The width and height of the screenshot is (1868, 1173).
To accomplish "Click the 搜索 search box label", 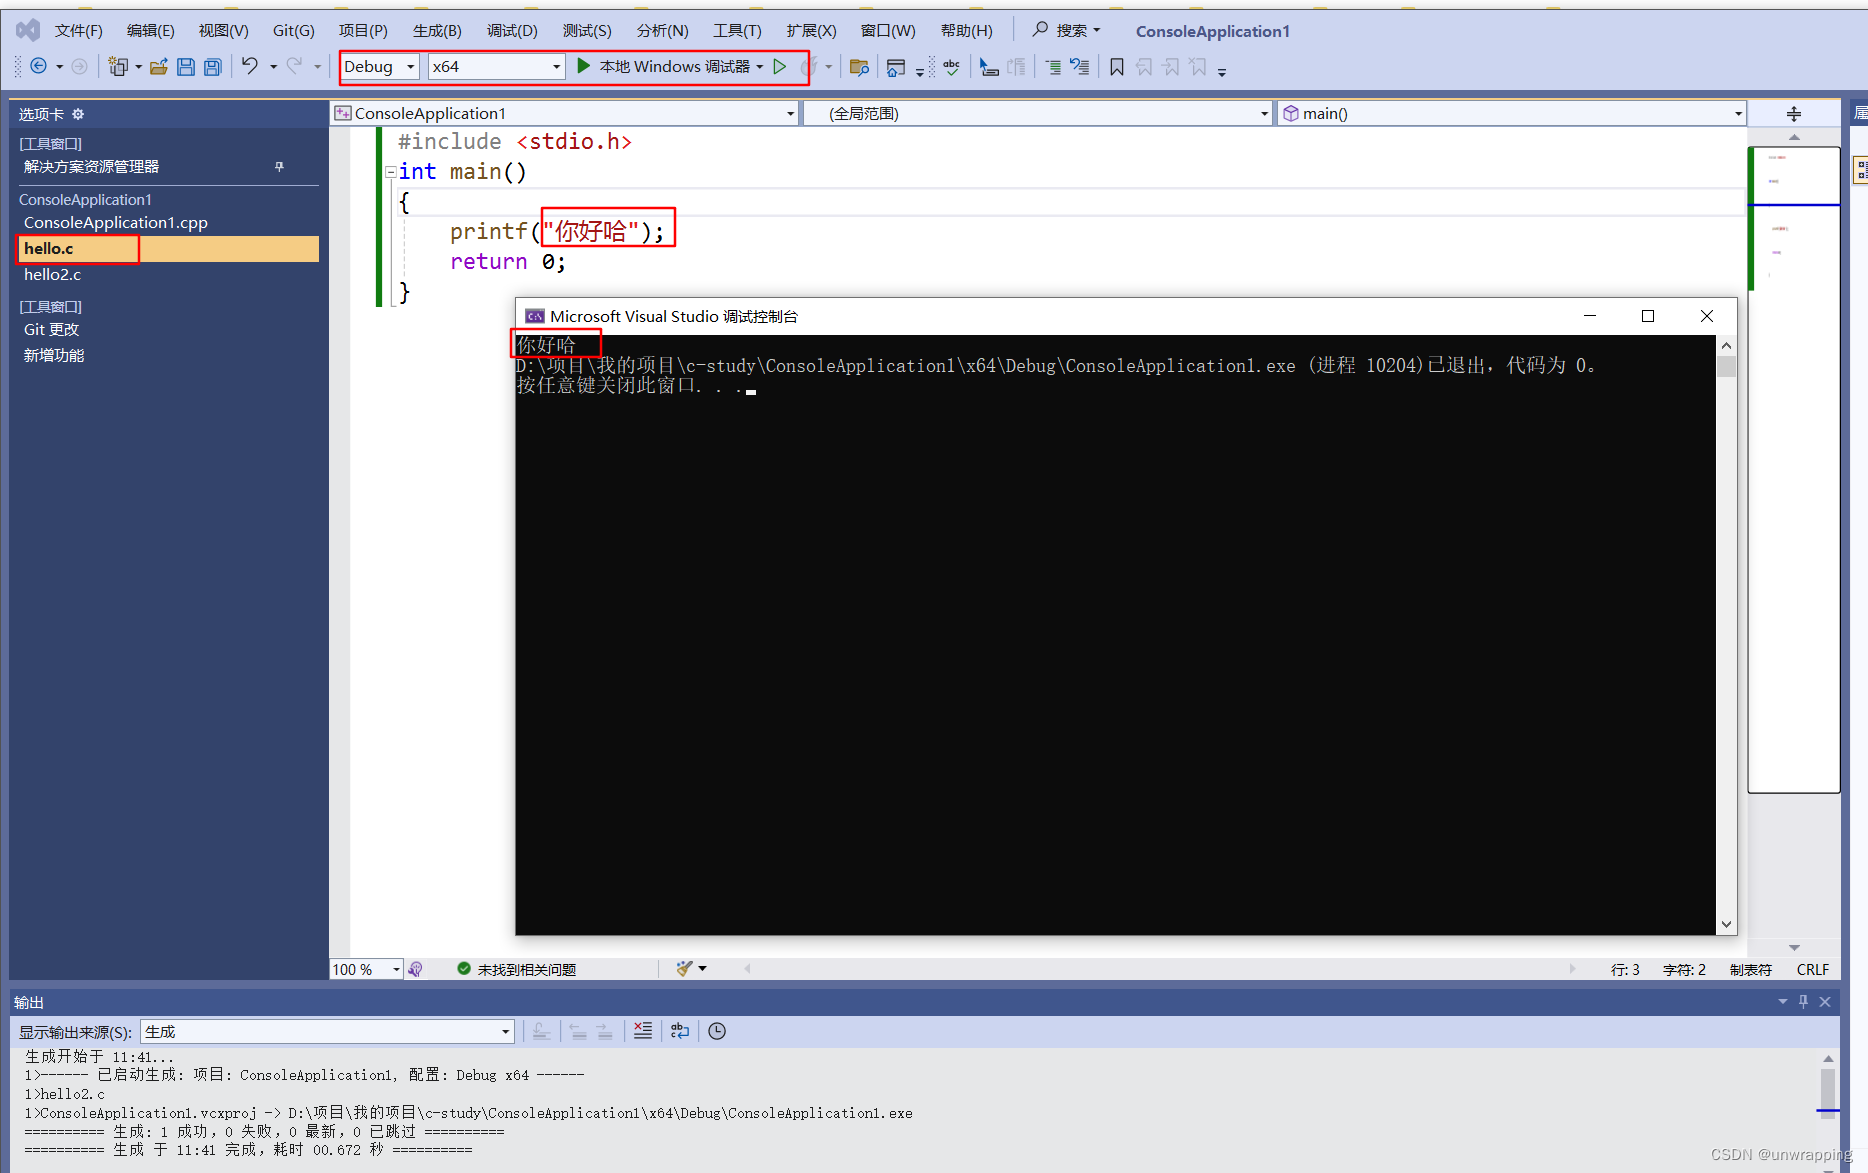I will (x=1072, y=31).
